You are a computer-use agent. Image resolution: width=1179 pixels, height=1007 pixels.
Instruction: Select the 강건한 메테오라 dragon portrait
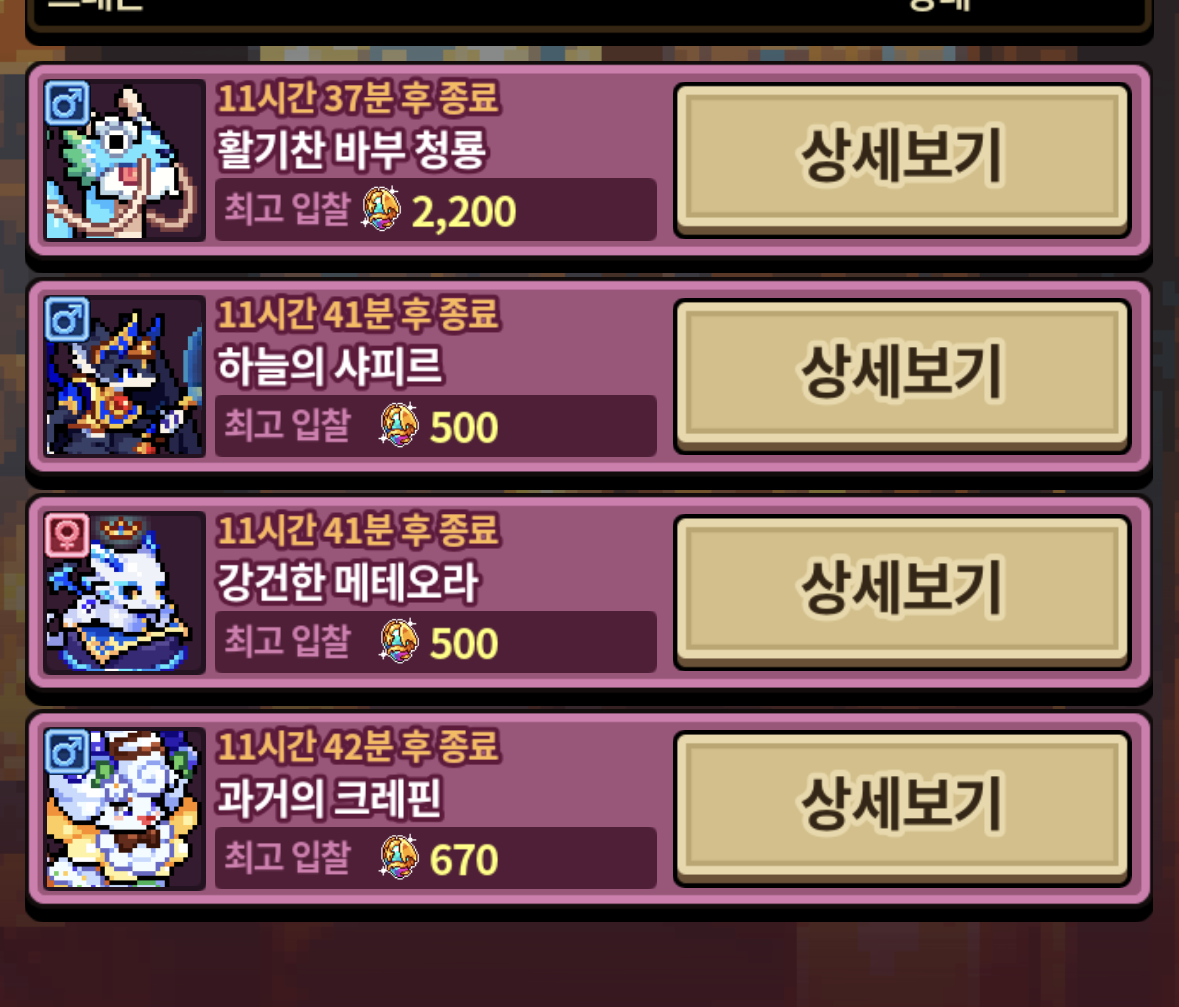pos(125,593)
